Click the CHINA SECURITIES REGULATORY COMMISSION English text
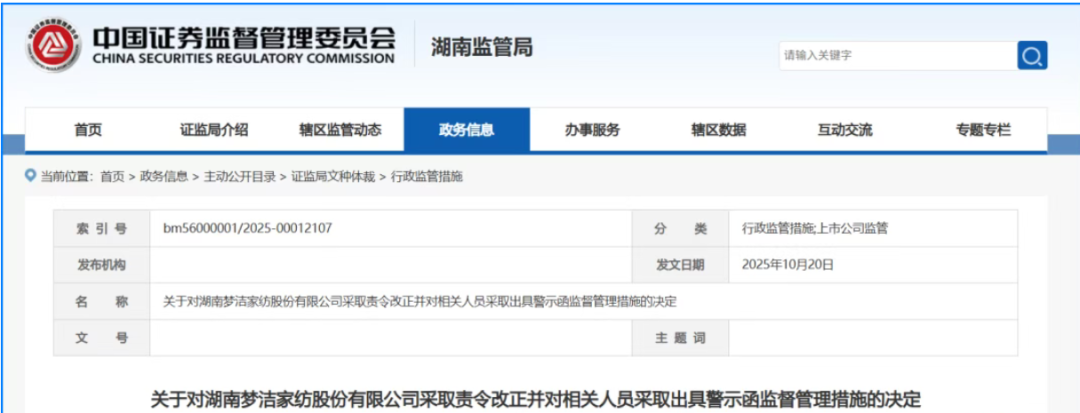The width and height of the screenshot is (1080, 413). (x=244, y=59)
